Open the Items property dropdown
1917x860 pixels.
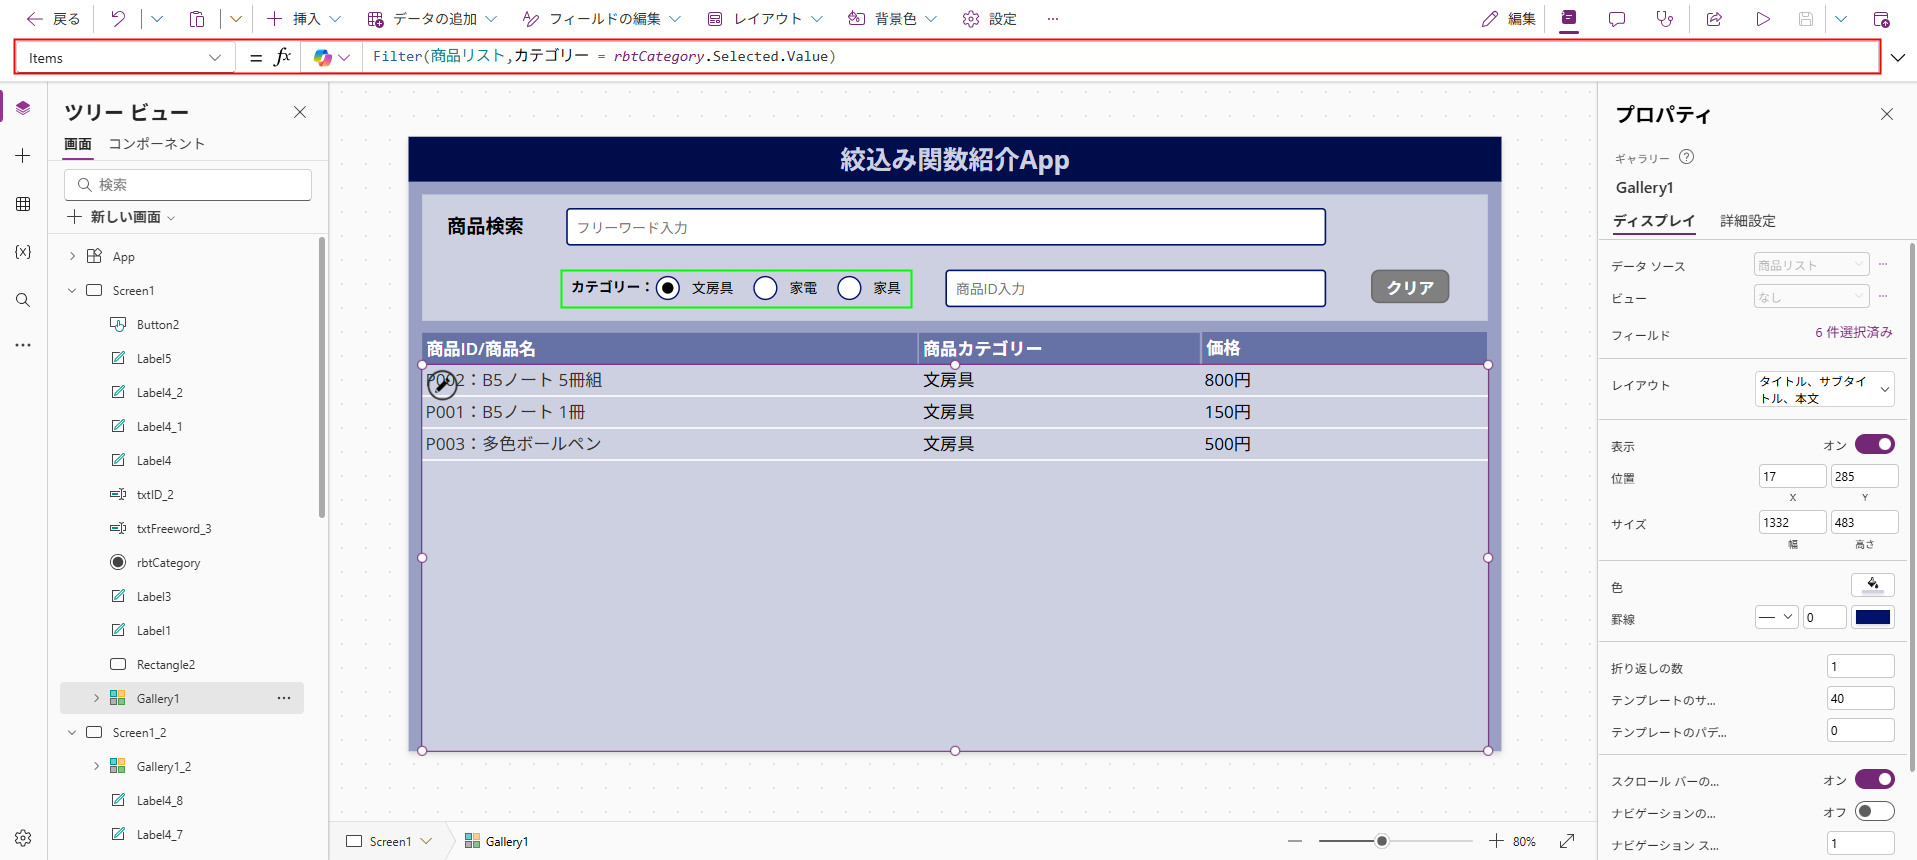point(124,58)
